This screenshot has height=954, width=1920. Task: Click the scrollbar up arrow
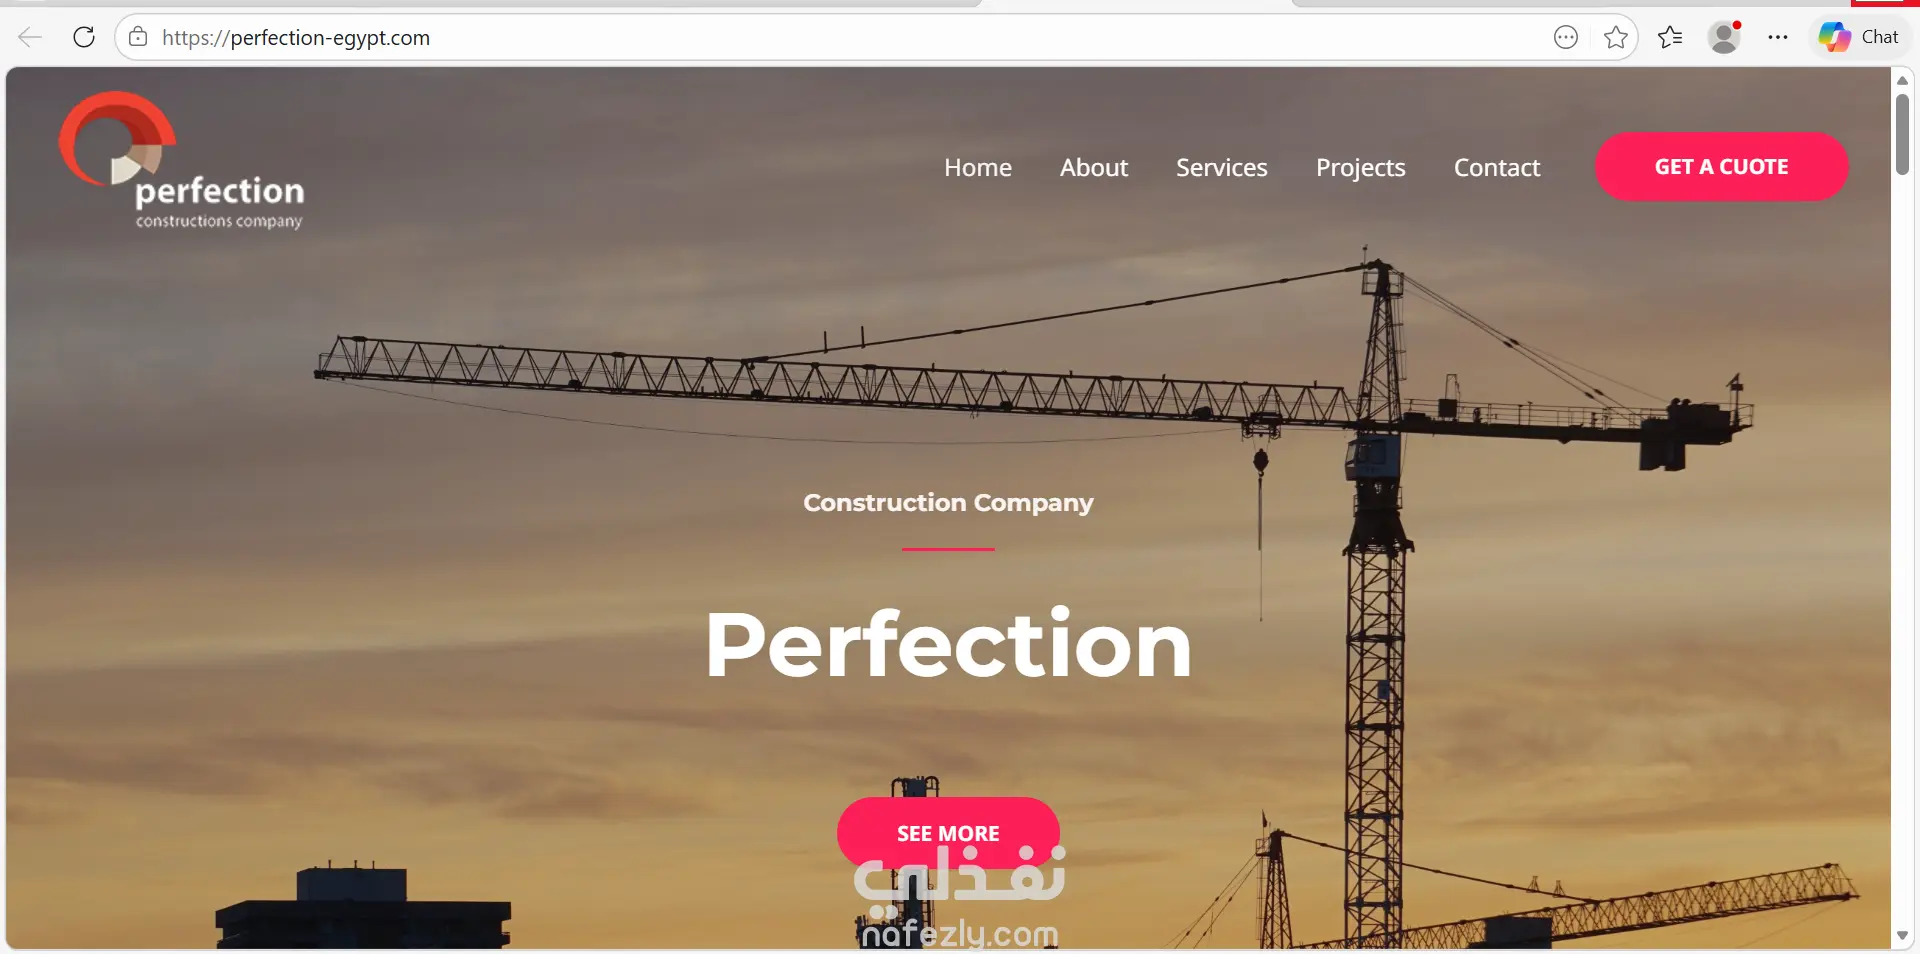pyautogui.click(x=1902, y=80)
